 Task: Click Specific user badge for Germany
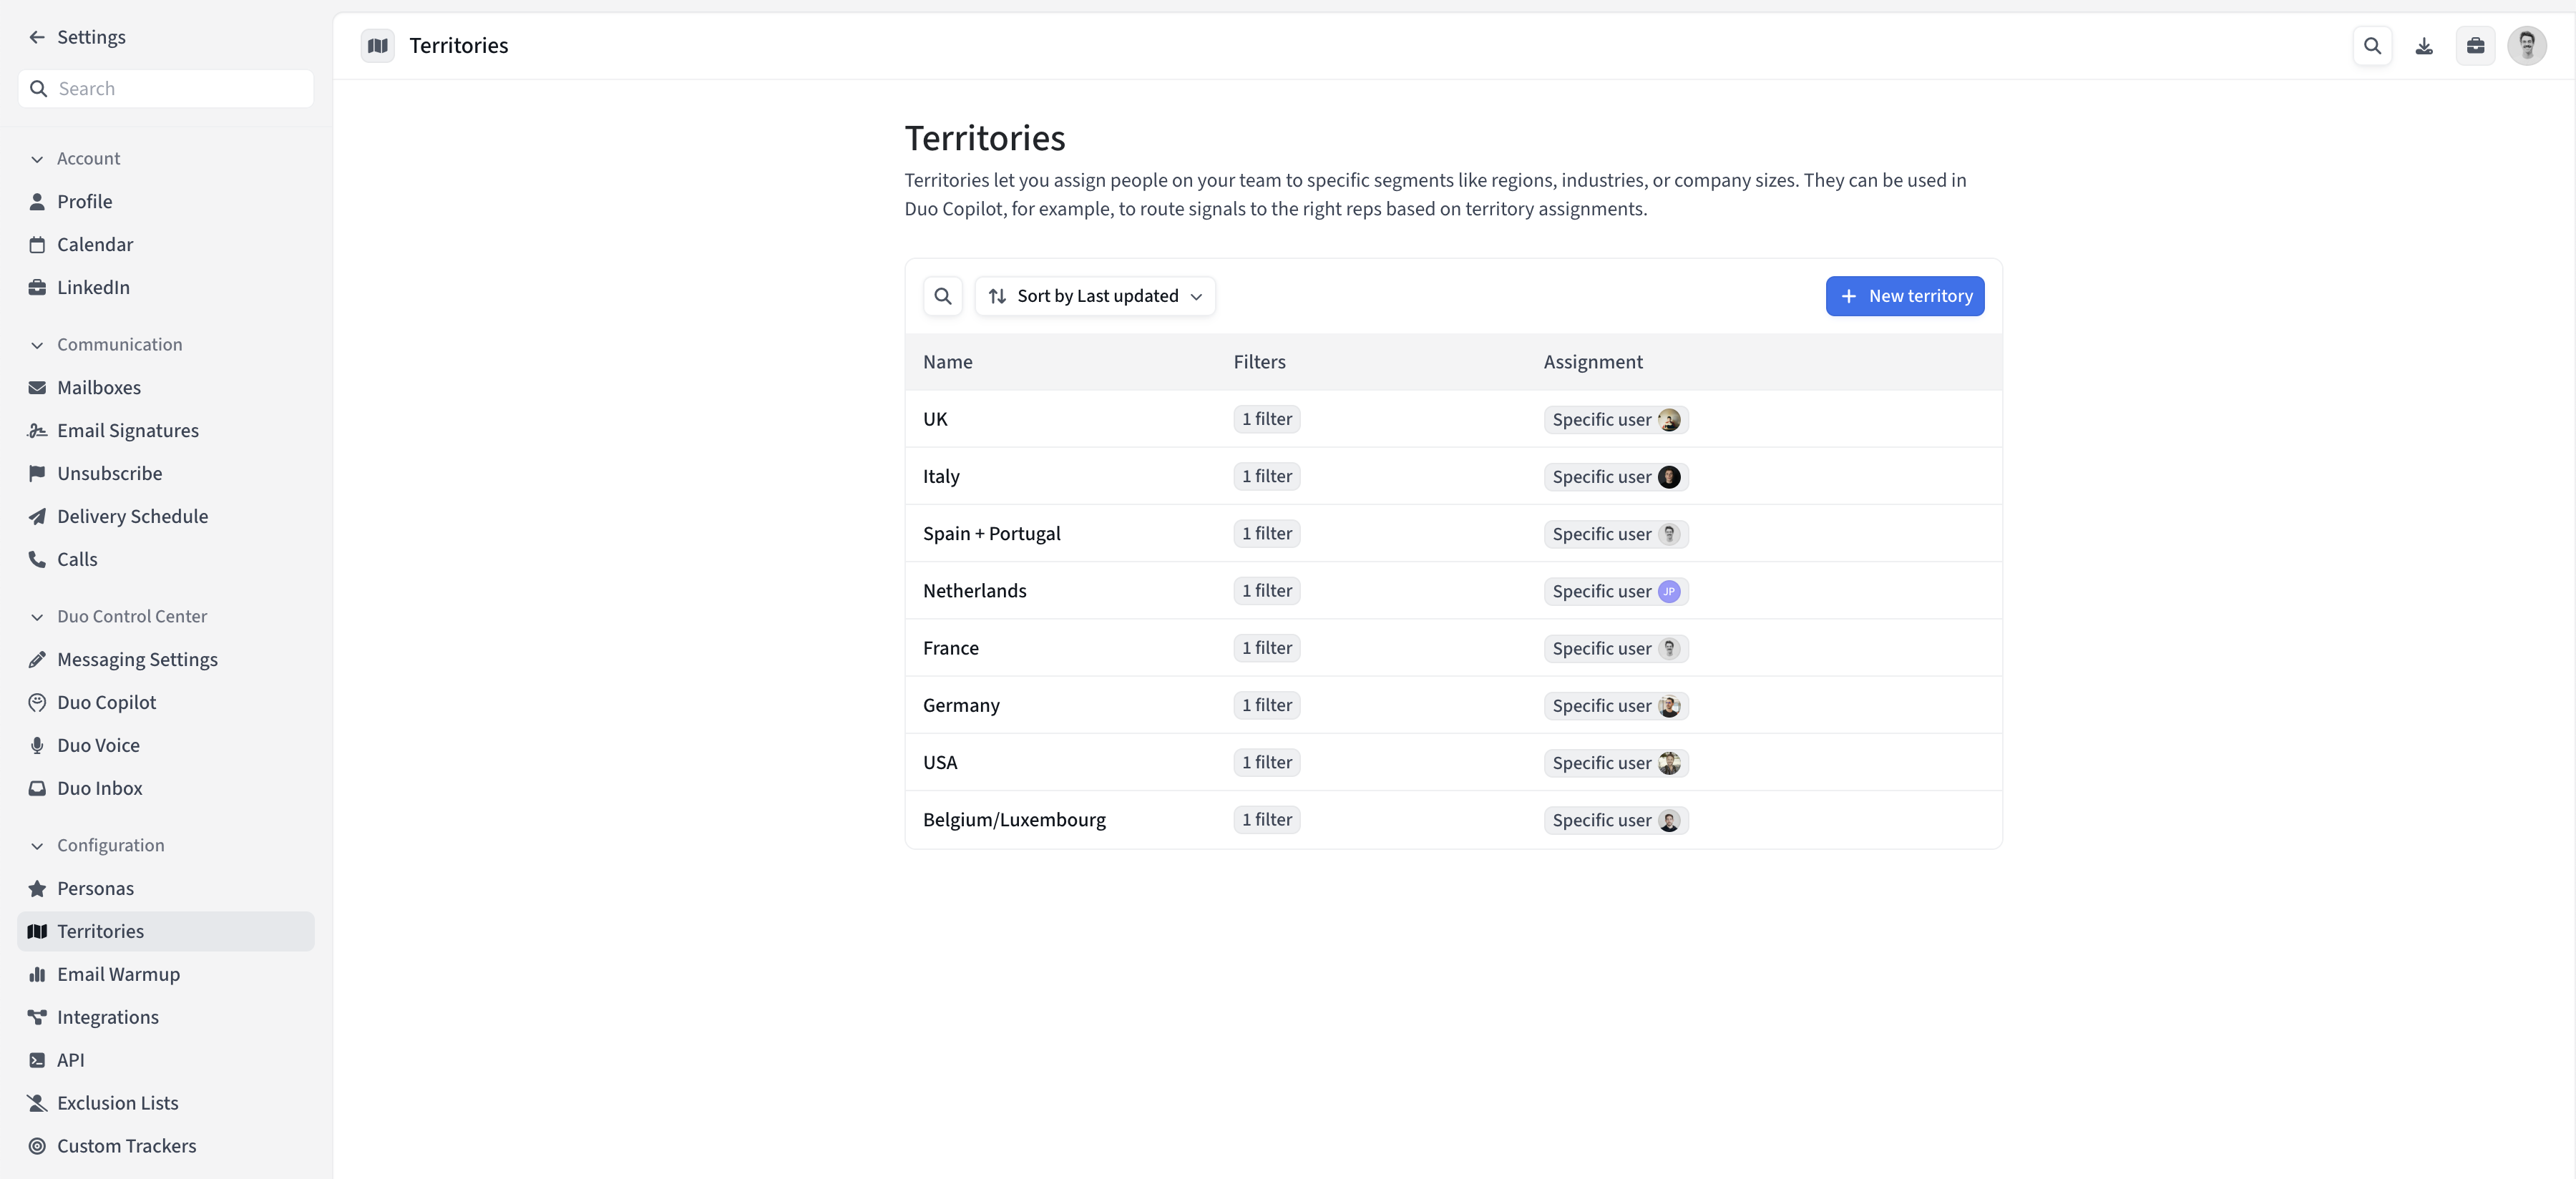(1615, 706)
